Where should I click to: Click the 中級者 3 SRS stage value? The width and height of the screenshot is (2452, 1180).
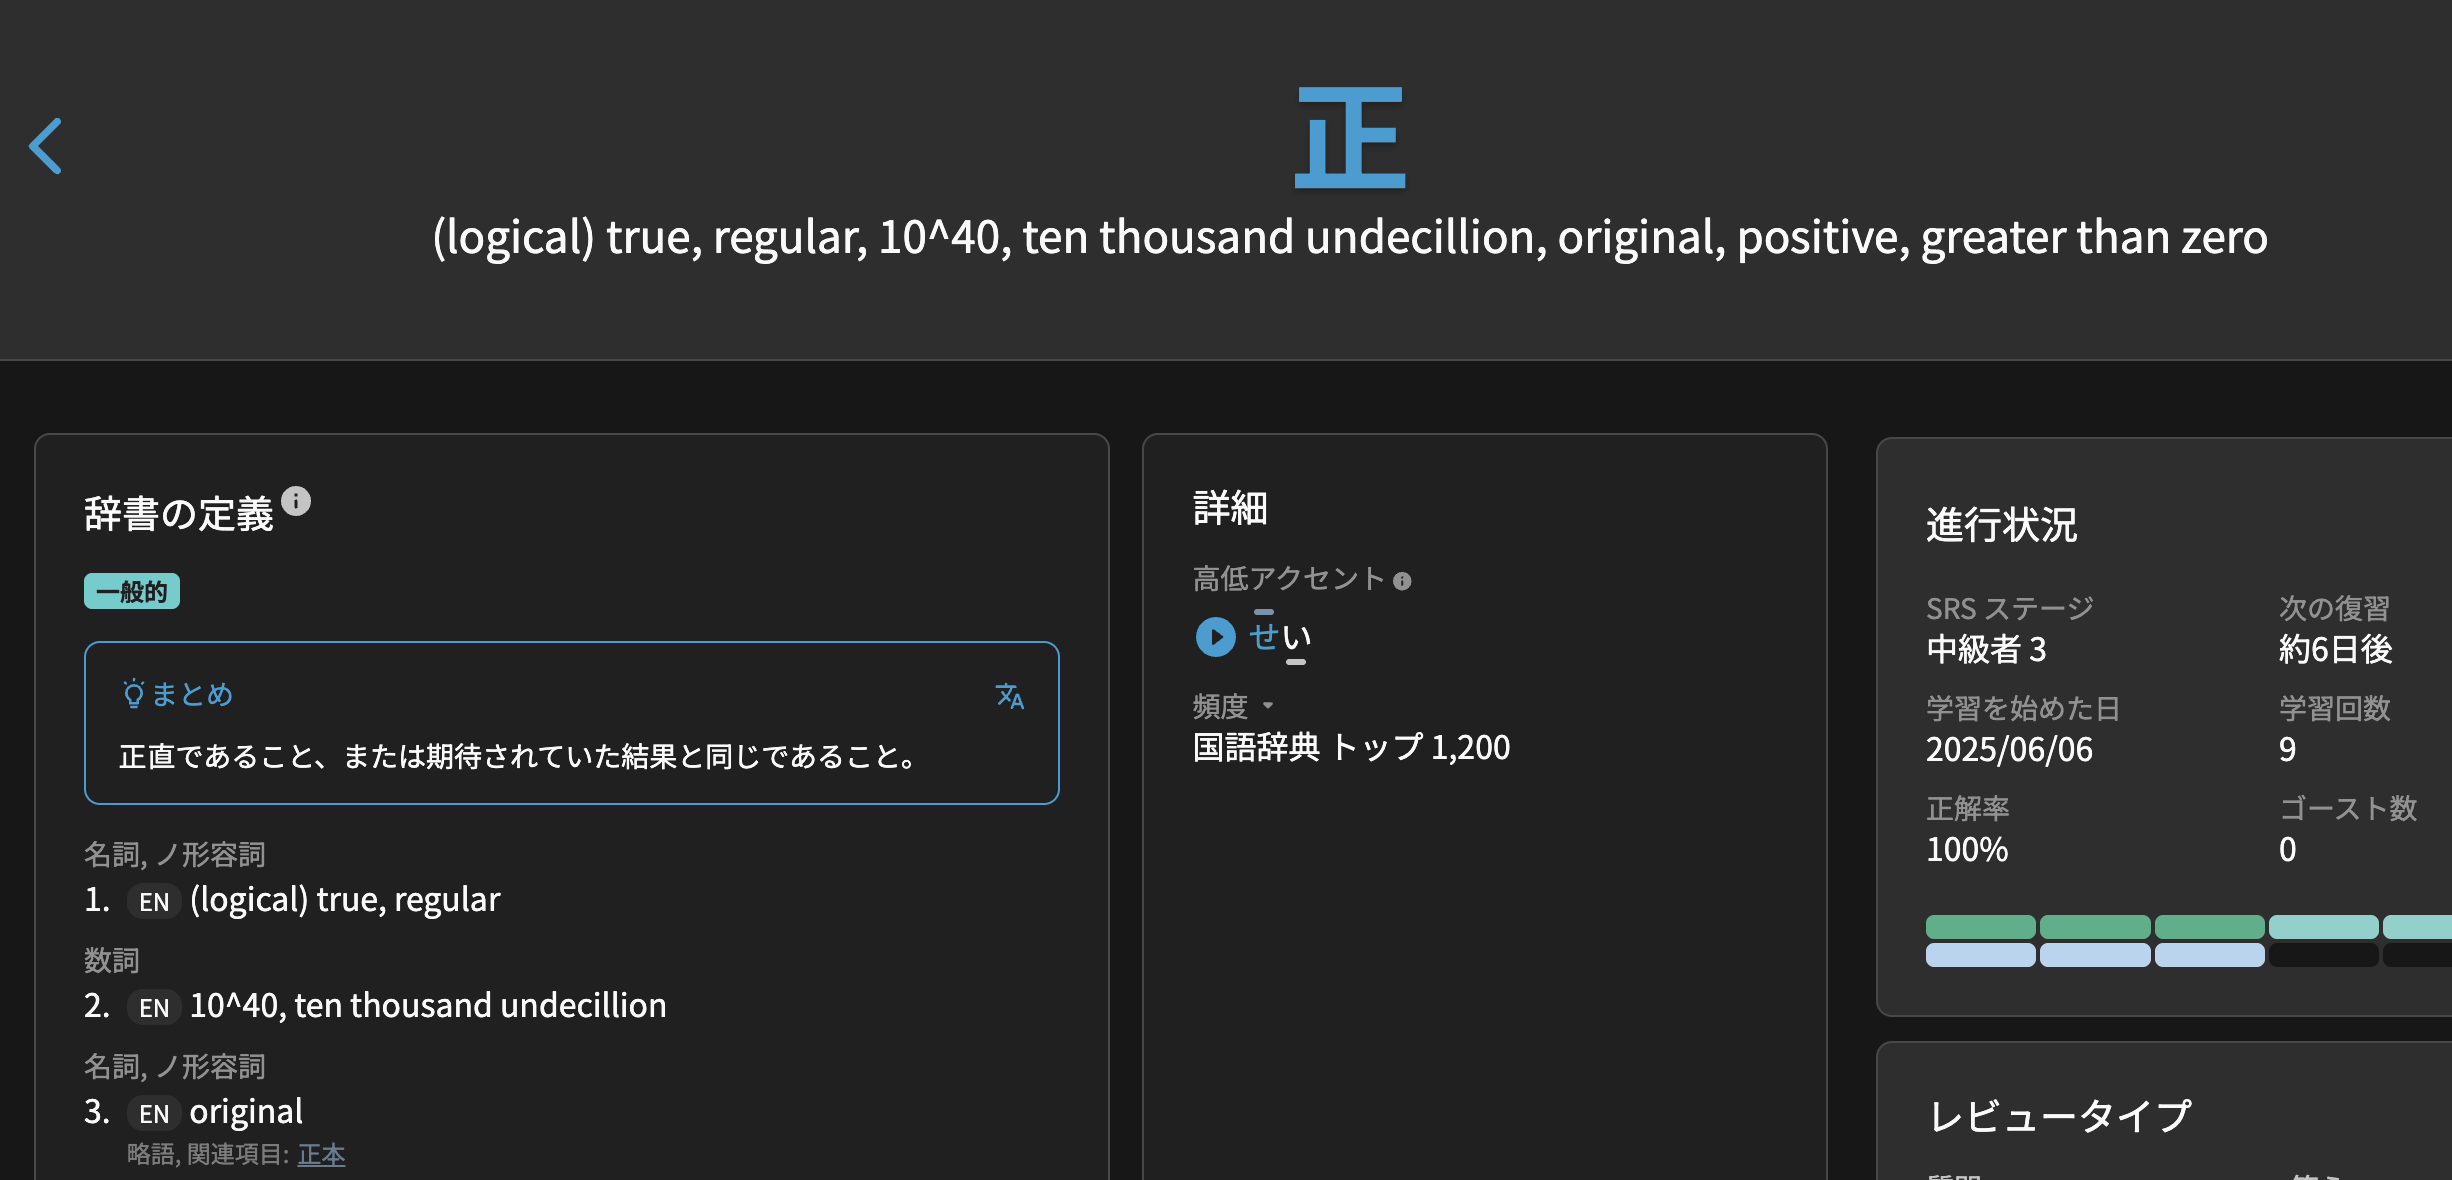pos(1986,650)
